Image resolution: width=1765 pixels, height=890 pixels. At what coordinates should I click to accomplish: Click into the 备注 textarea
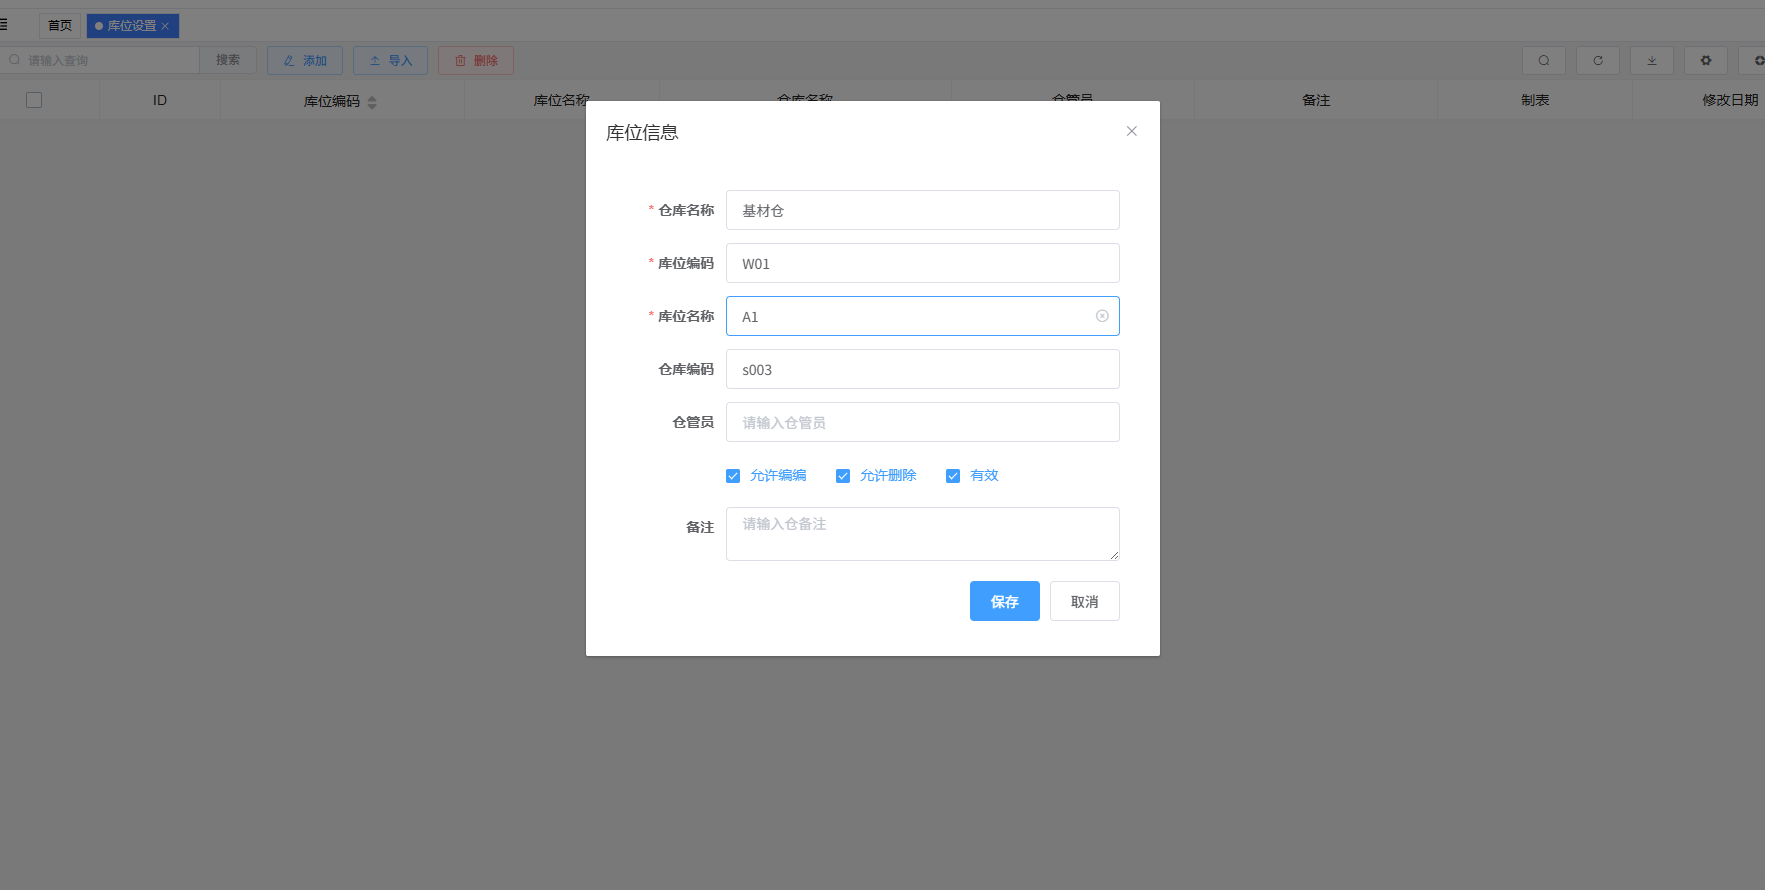click(x=921, y=534)
